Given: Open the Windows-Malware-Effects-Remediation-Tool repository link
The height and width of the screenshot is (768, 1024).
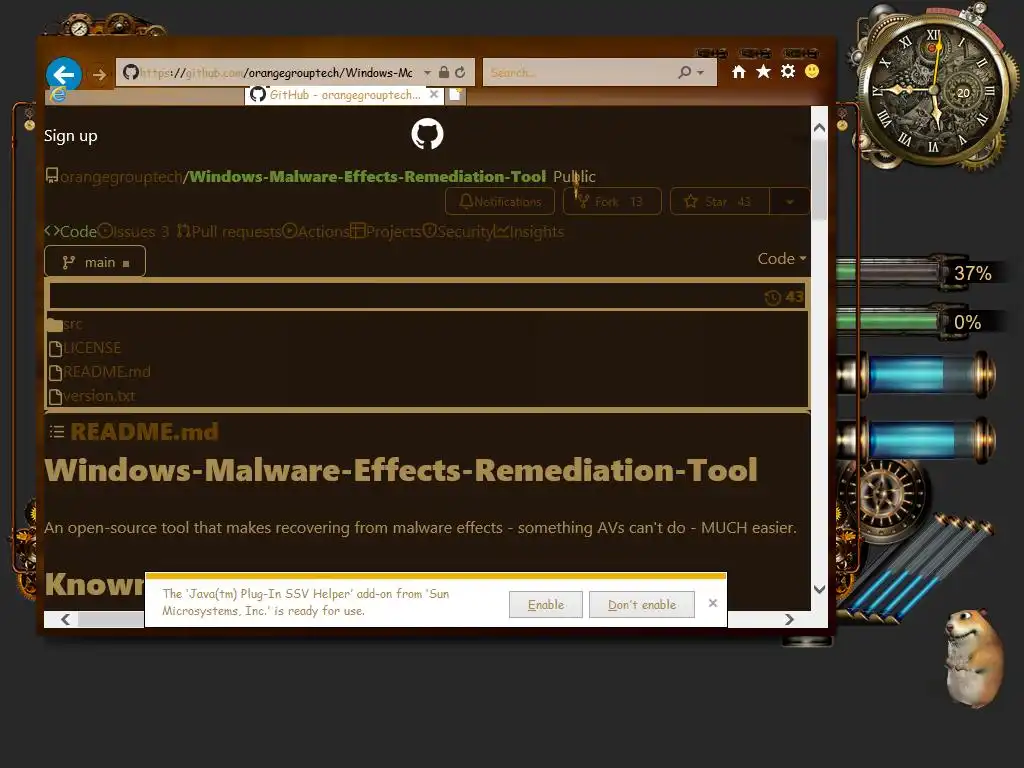Looking at the screenshot, I should (367, 176).
